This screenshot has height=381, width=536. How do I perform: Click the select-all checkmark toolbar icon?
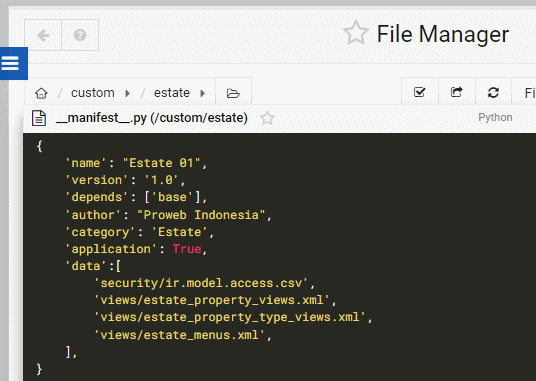[x=419, y=92]
